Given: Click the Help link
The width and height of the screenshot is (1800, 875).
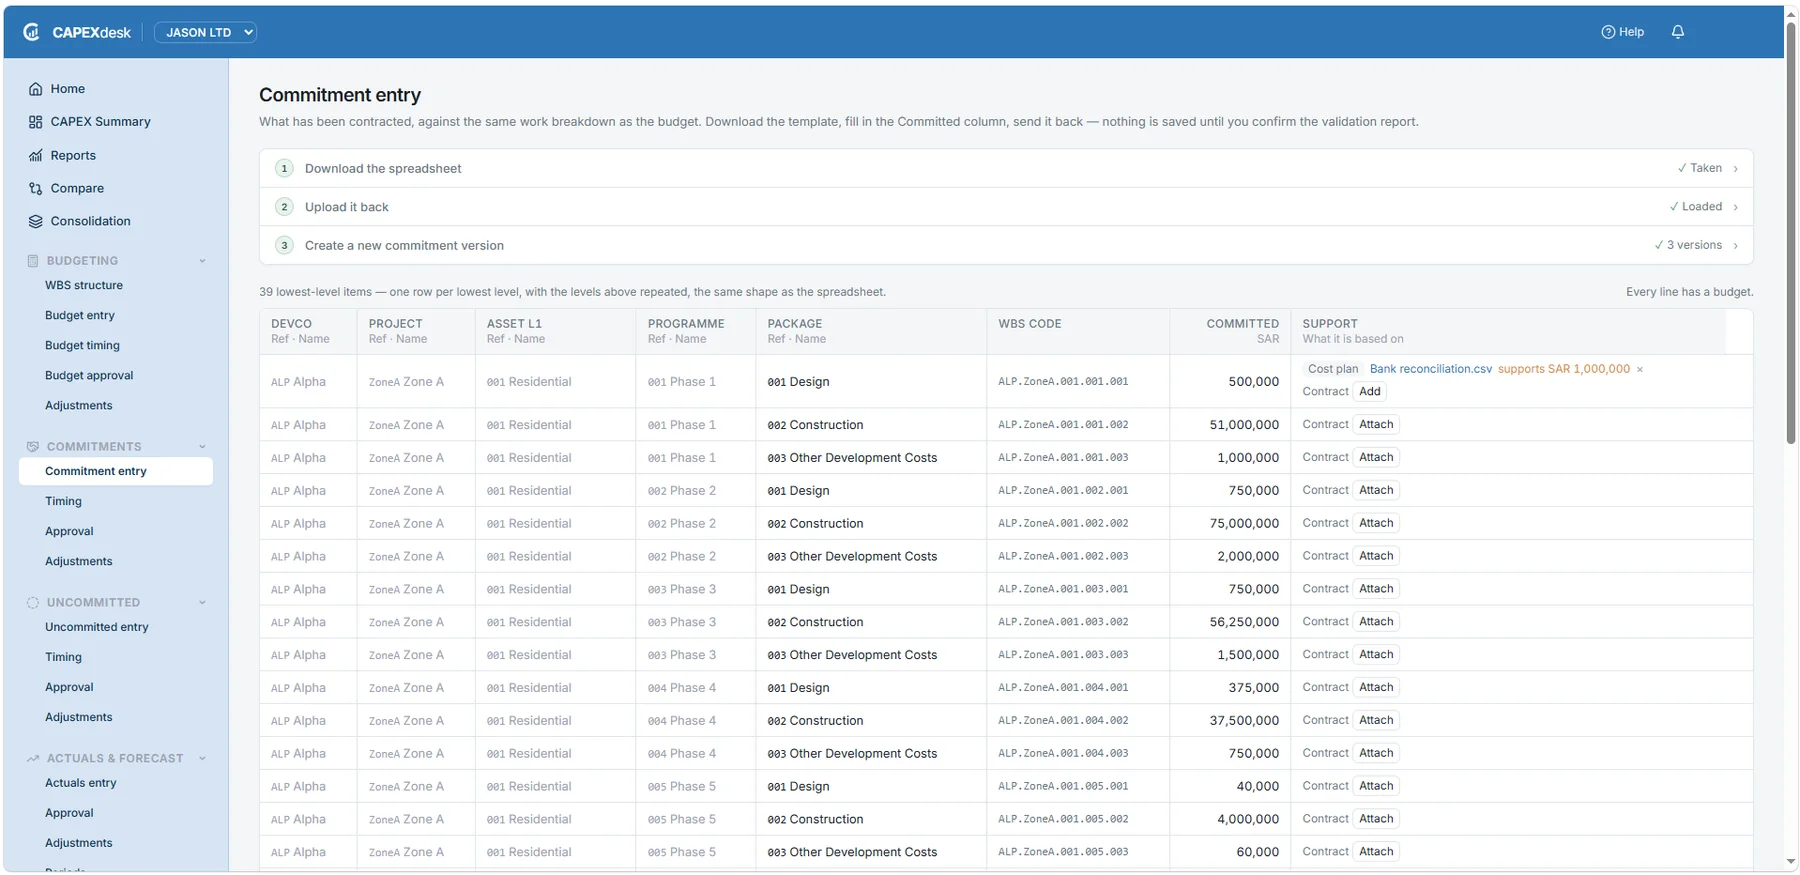Looking at the screenshot, I should click(1622, 32).
